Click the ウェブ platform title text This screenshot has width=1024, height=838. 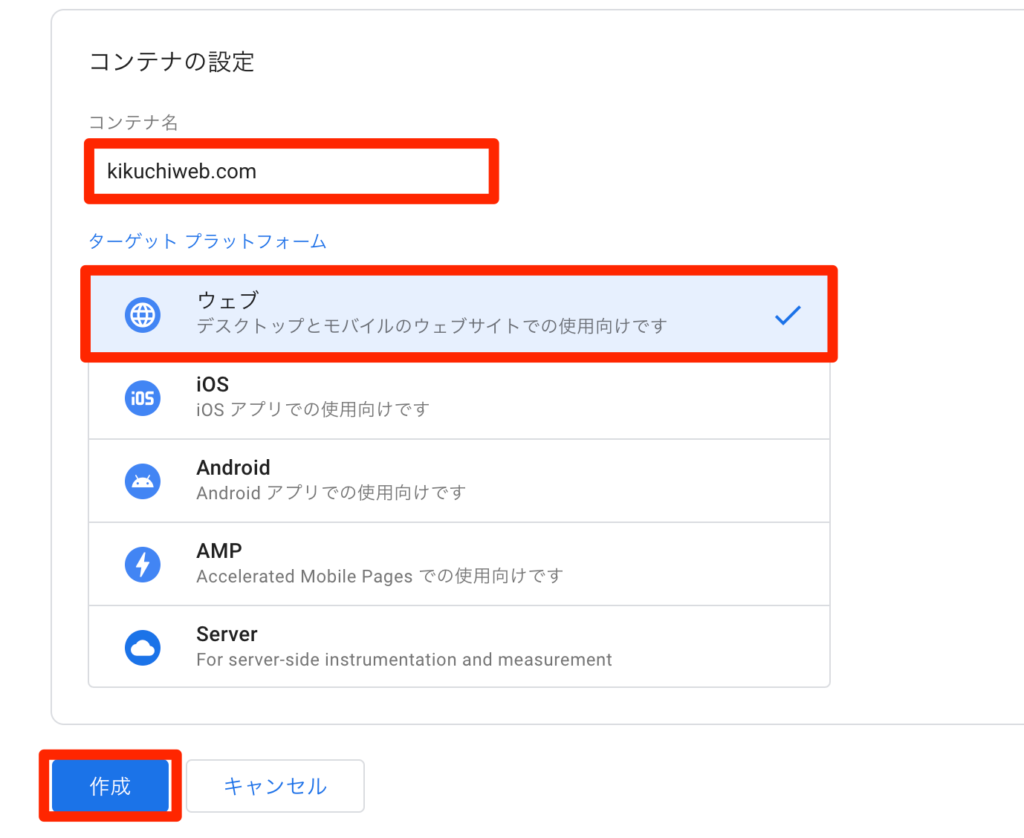[x=228, y=300]
